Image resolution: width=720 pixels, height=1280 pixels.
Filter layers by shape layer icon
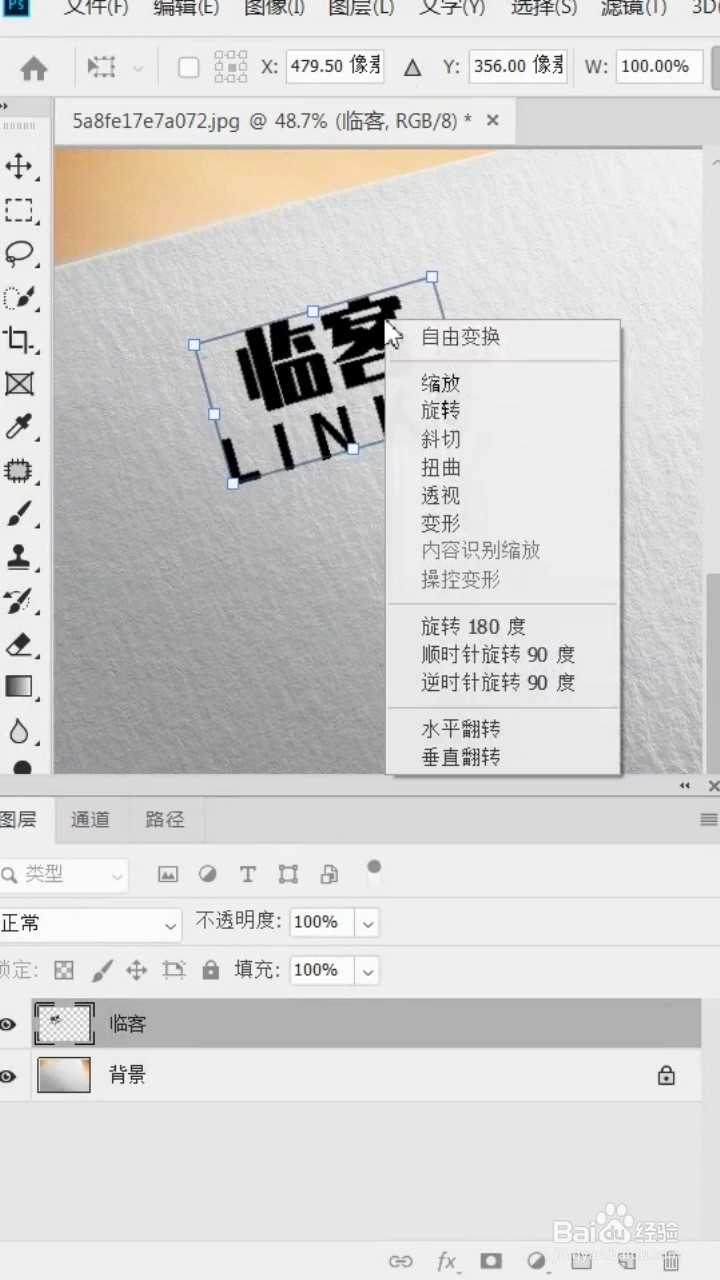pos(288,875)
